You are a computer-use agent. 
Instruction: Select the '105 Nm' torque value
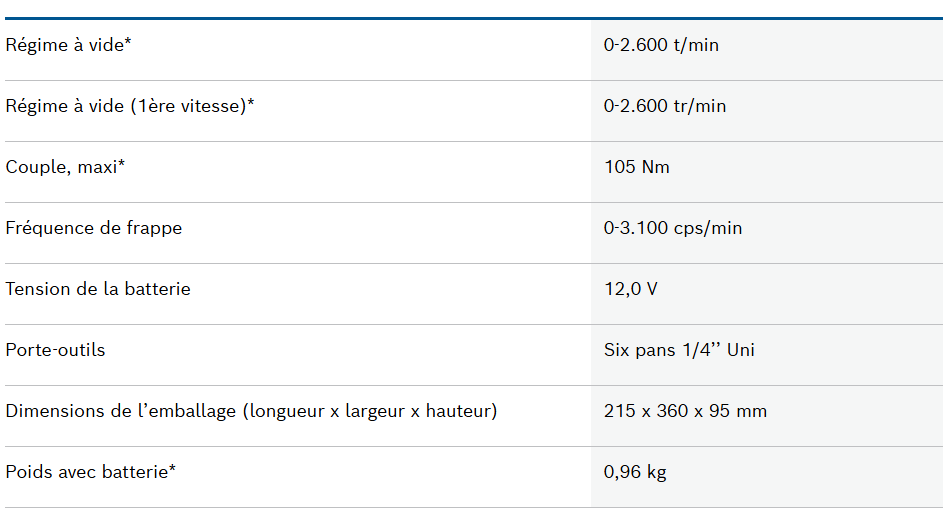637,167
